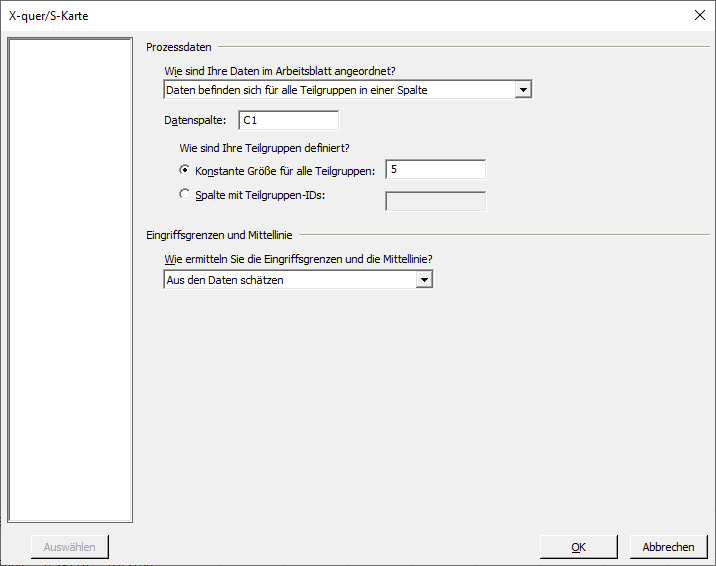This screenshot has width=716, height=566.
Task: Click 'Aus den Daten schätzen' combo box
Action: pos(298,280)
